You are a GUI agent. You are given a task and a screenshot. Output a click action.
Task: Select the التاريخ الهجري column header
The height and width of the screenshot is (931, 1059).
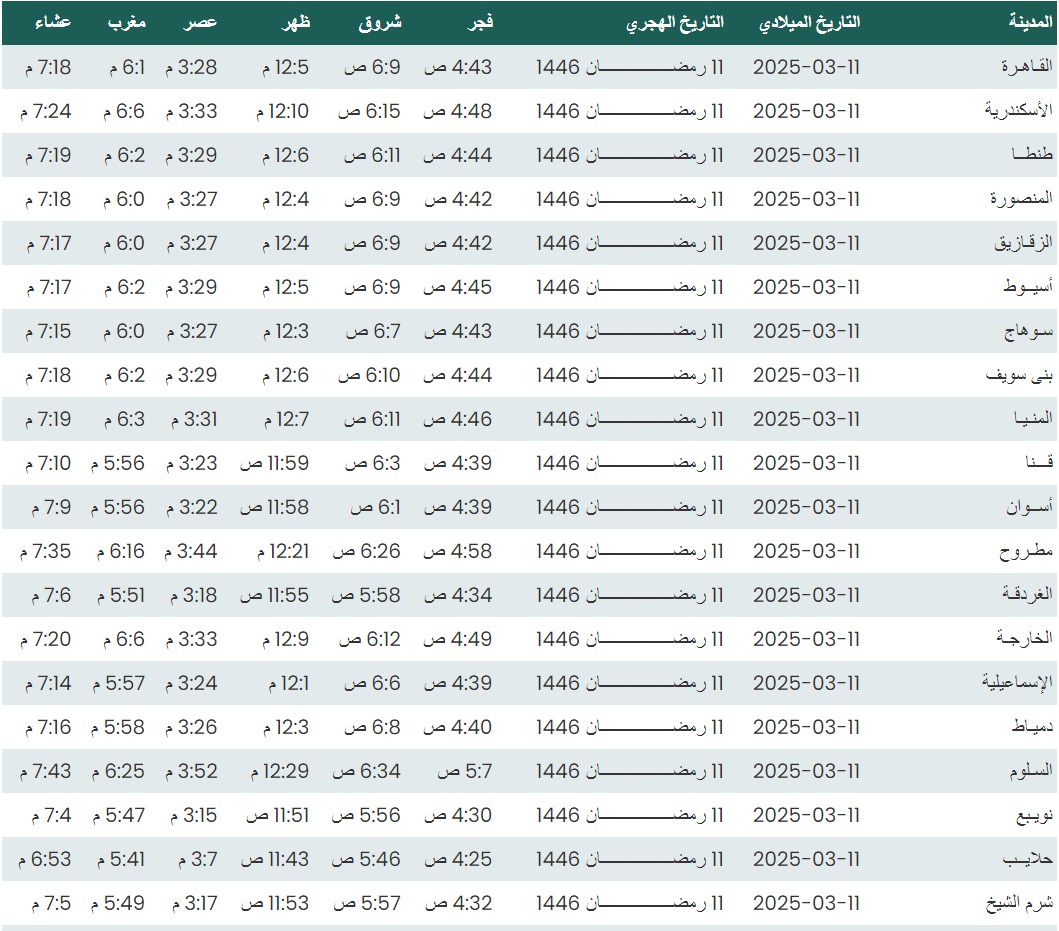(675, 22)
